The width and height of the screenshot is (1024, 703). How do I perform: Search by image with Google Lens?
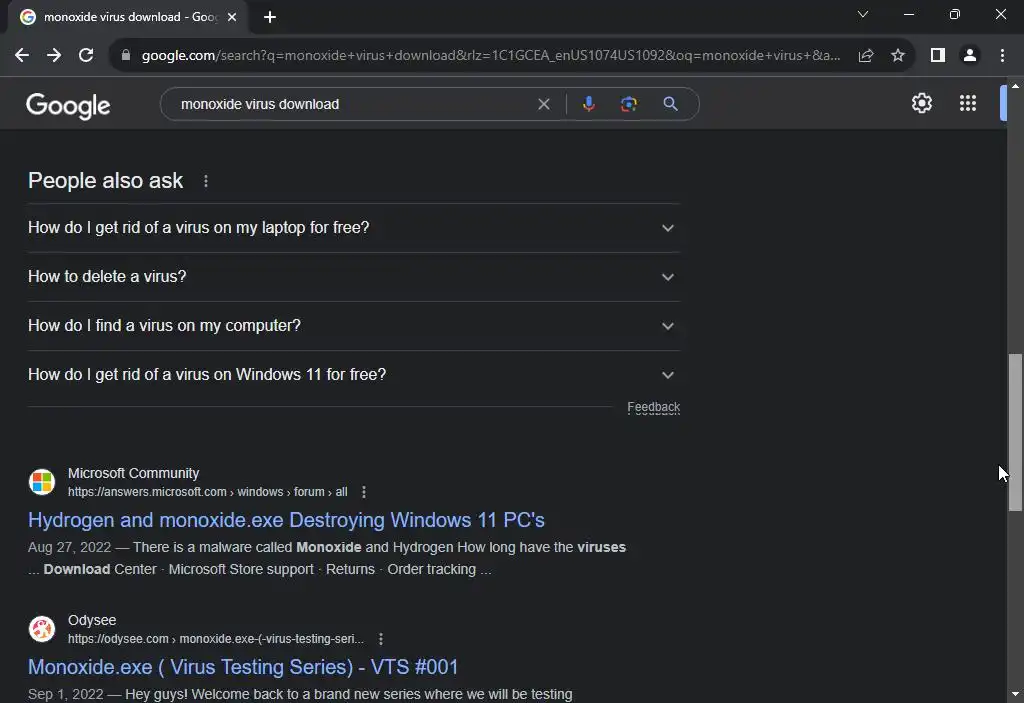(628, 104)
